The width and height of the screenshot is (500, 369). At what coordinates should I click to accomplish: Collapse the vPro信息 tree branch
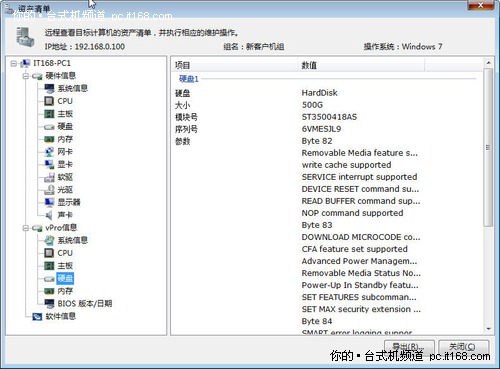25,228
